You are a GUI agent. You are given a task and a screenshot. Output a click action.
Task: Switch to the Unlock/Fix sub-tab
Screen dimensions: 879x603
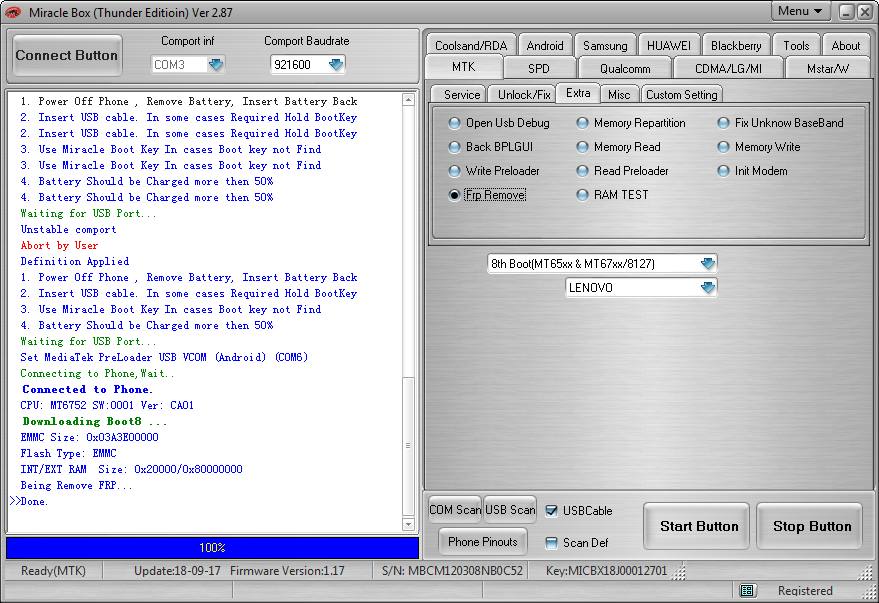click(x=524, y=95)
